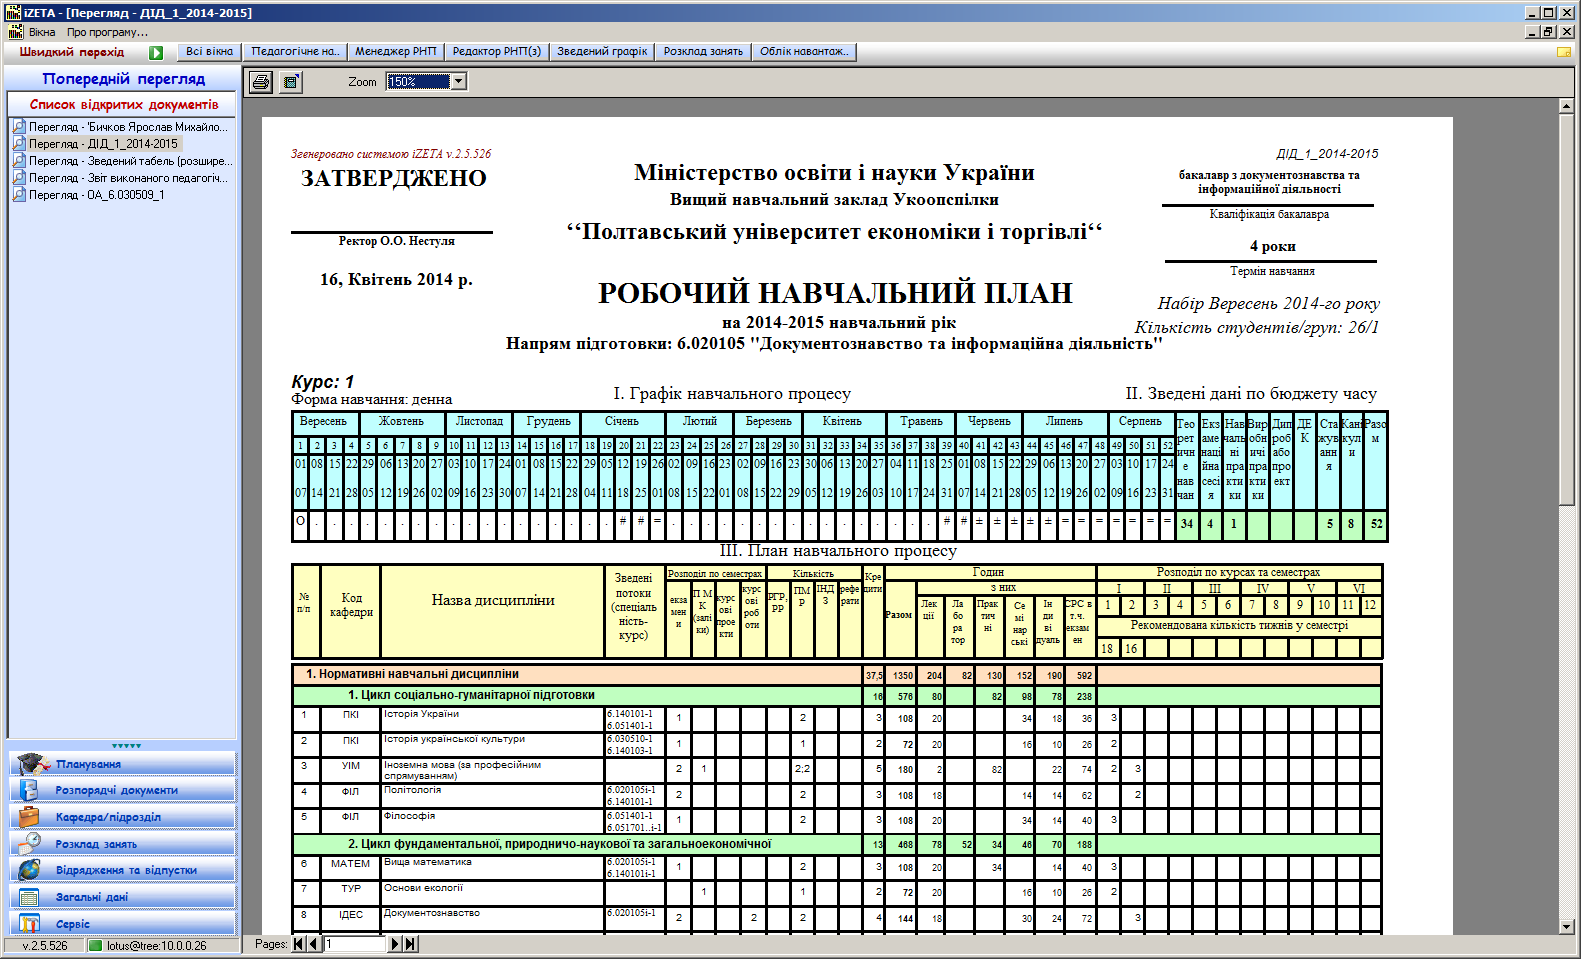The width and height of the screenshot is (1581, 959).
Task: Click the Список відкритих документів header
Action: coord(123,104)
